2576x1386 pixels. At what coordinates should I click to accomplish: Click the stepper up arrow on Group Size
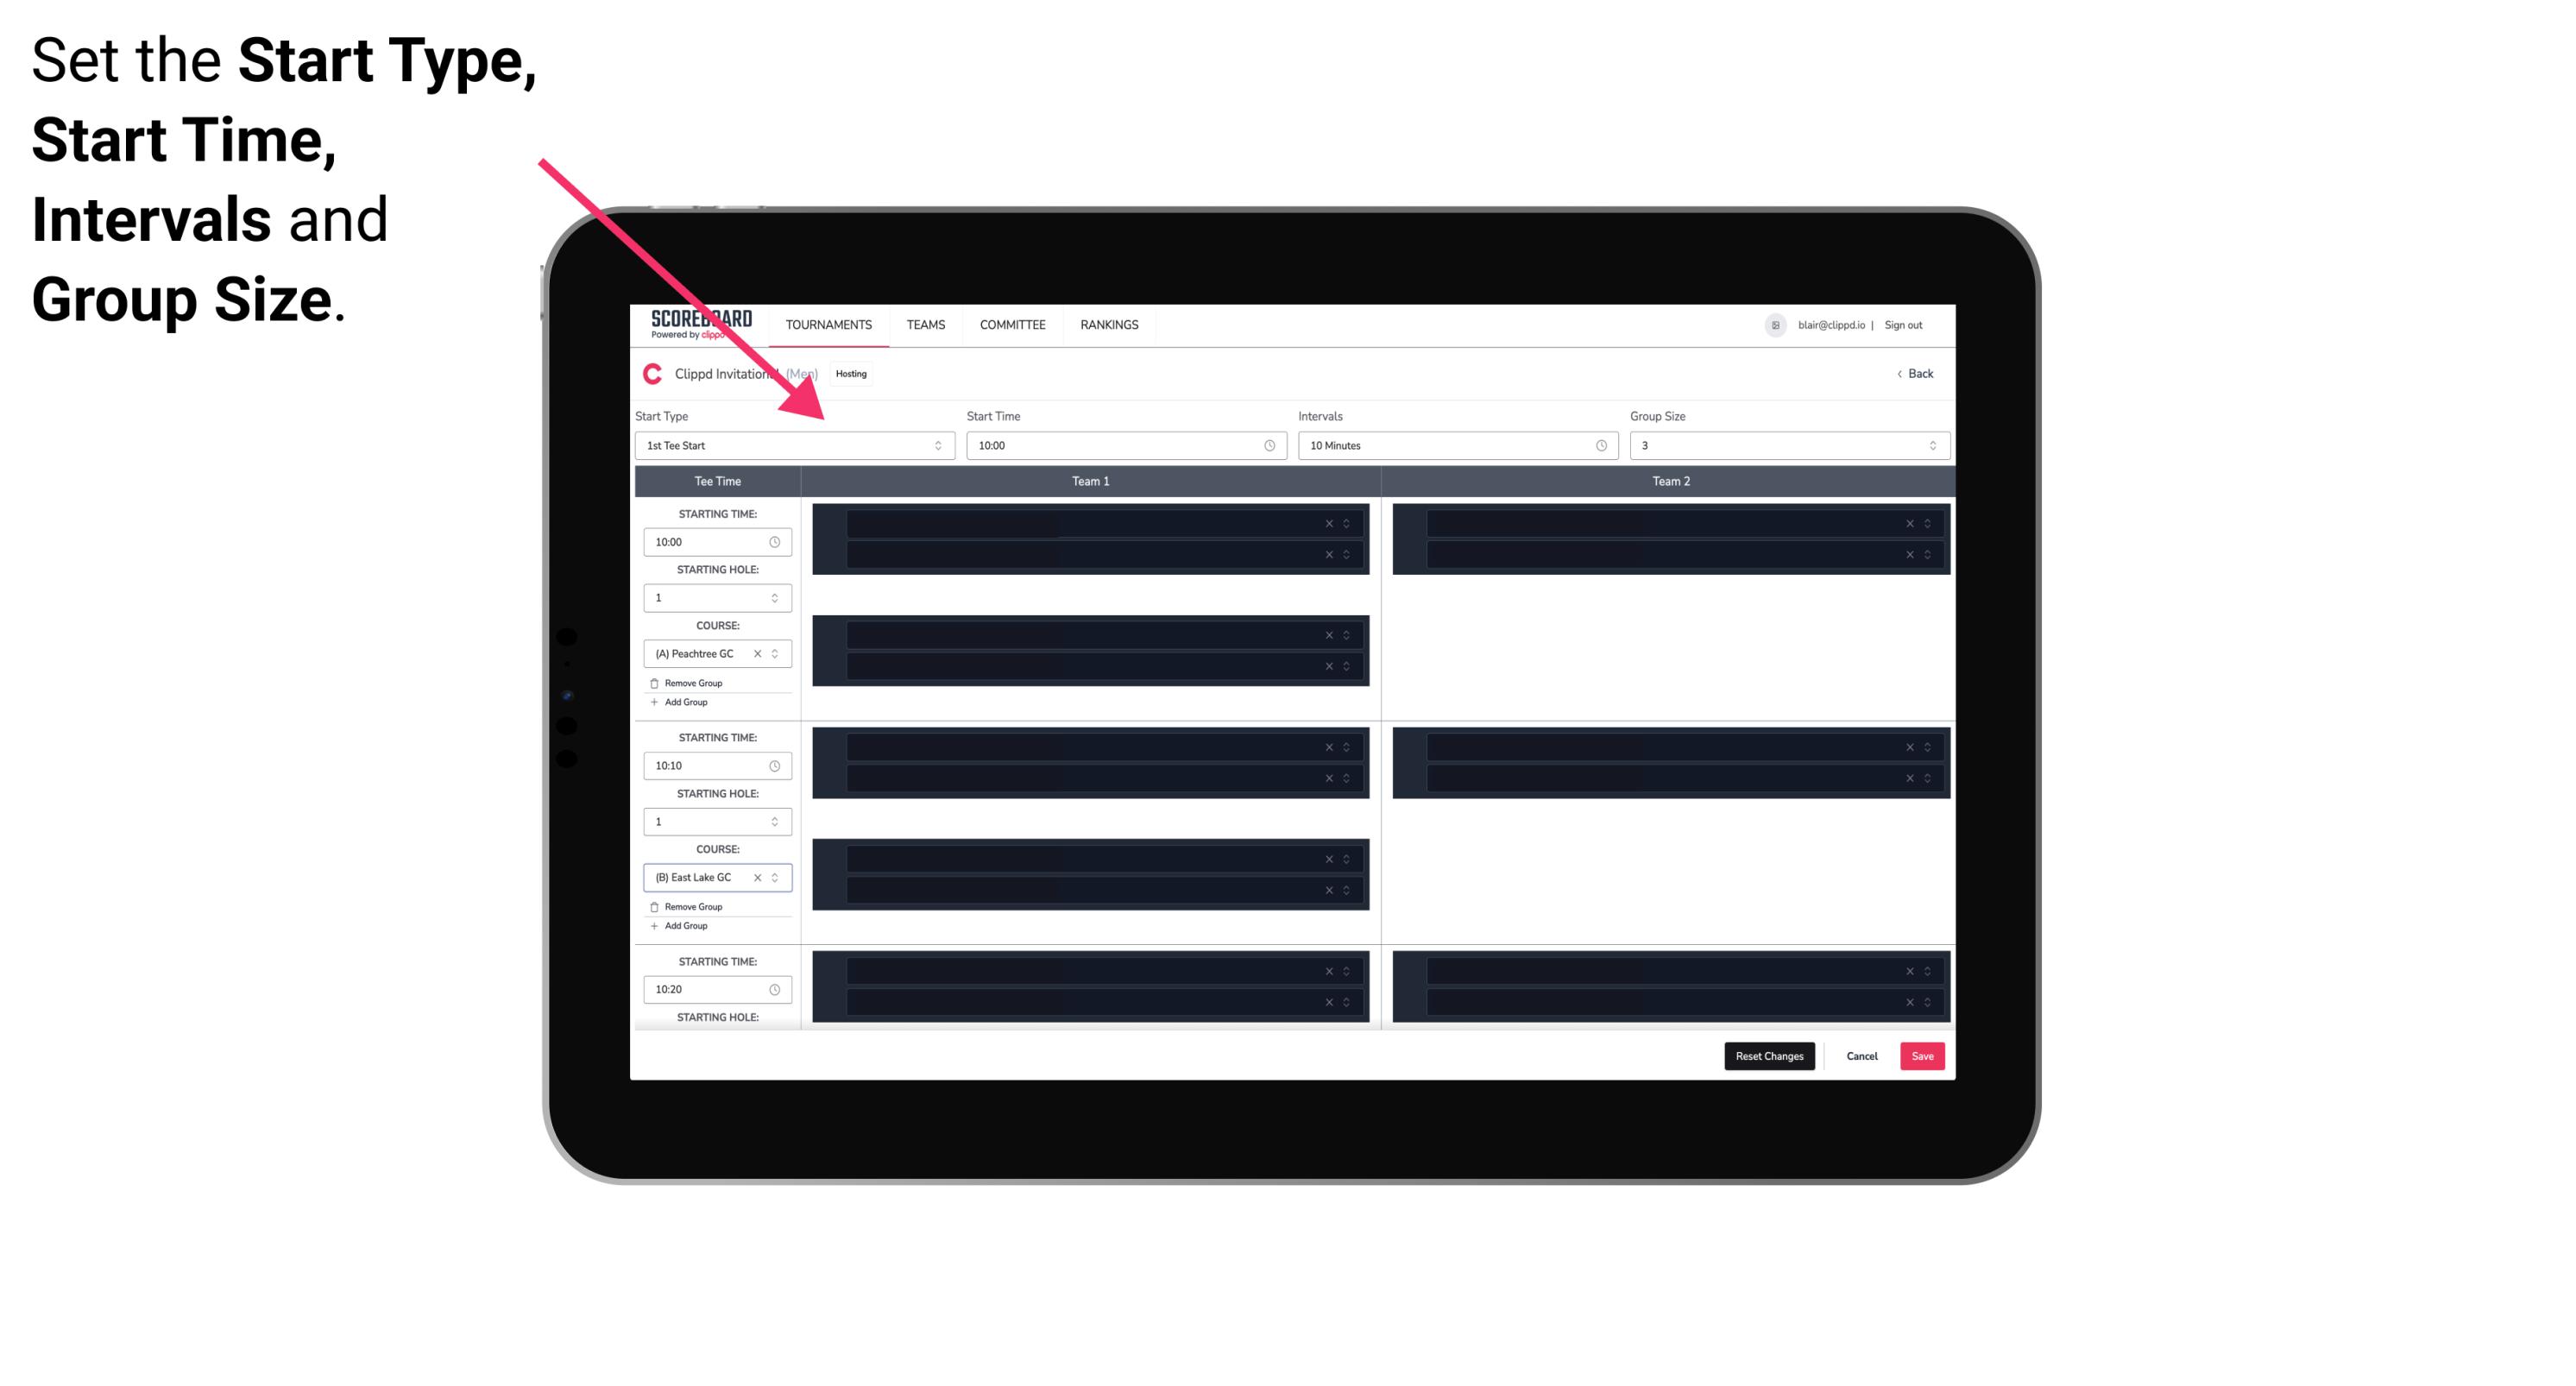point(1933,442)
